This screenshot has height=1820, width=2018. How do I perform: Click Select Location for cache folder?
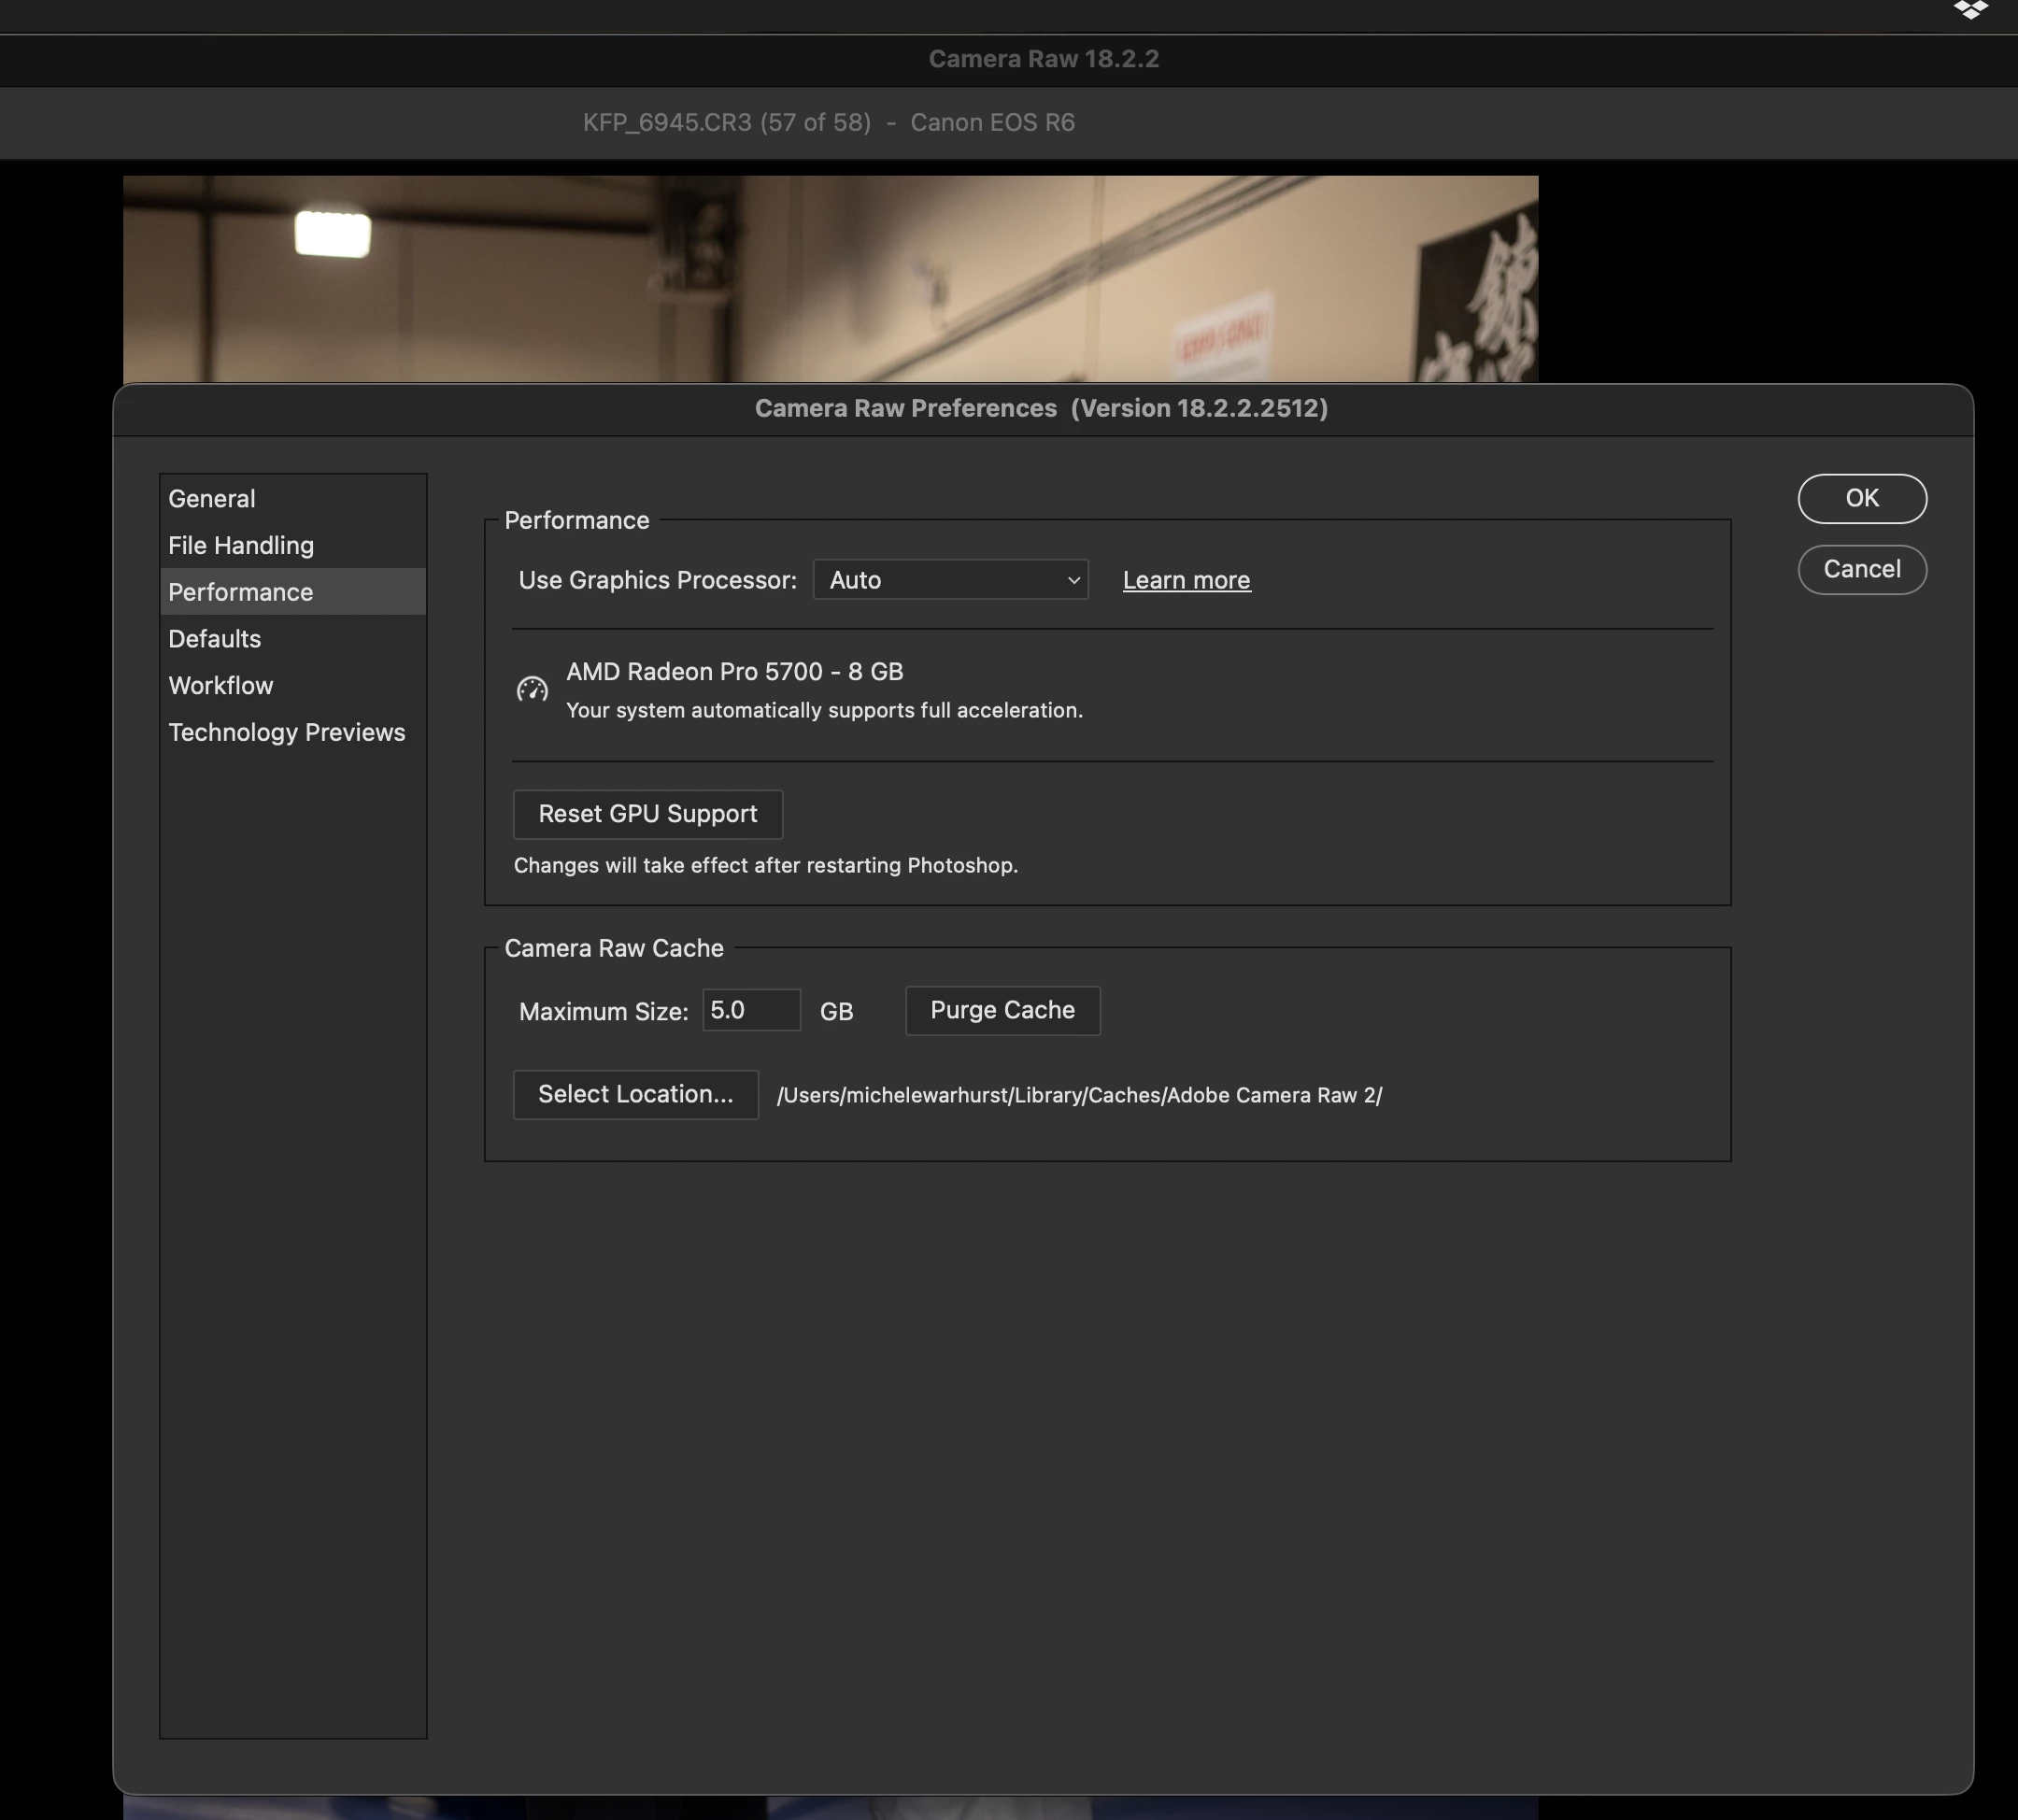(635, 1094)
